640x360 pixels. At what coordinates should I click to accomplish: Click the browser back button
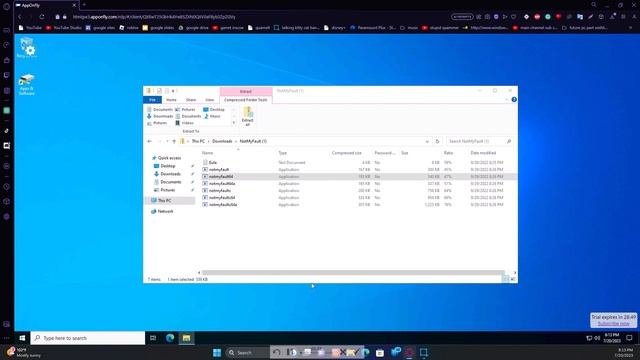20,17
